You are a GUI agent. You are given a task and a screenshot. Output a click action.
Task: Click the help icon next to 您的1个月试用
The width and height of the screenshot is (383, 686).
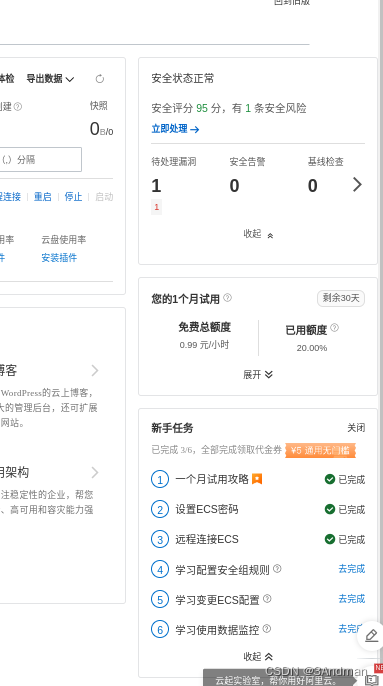(228, 298)
